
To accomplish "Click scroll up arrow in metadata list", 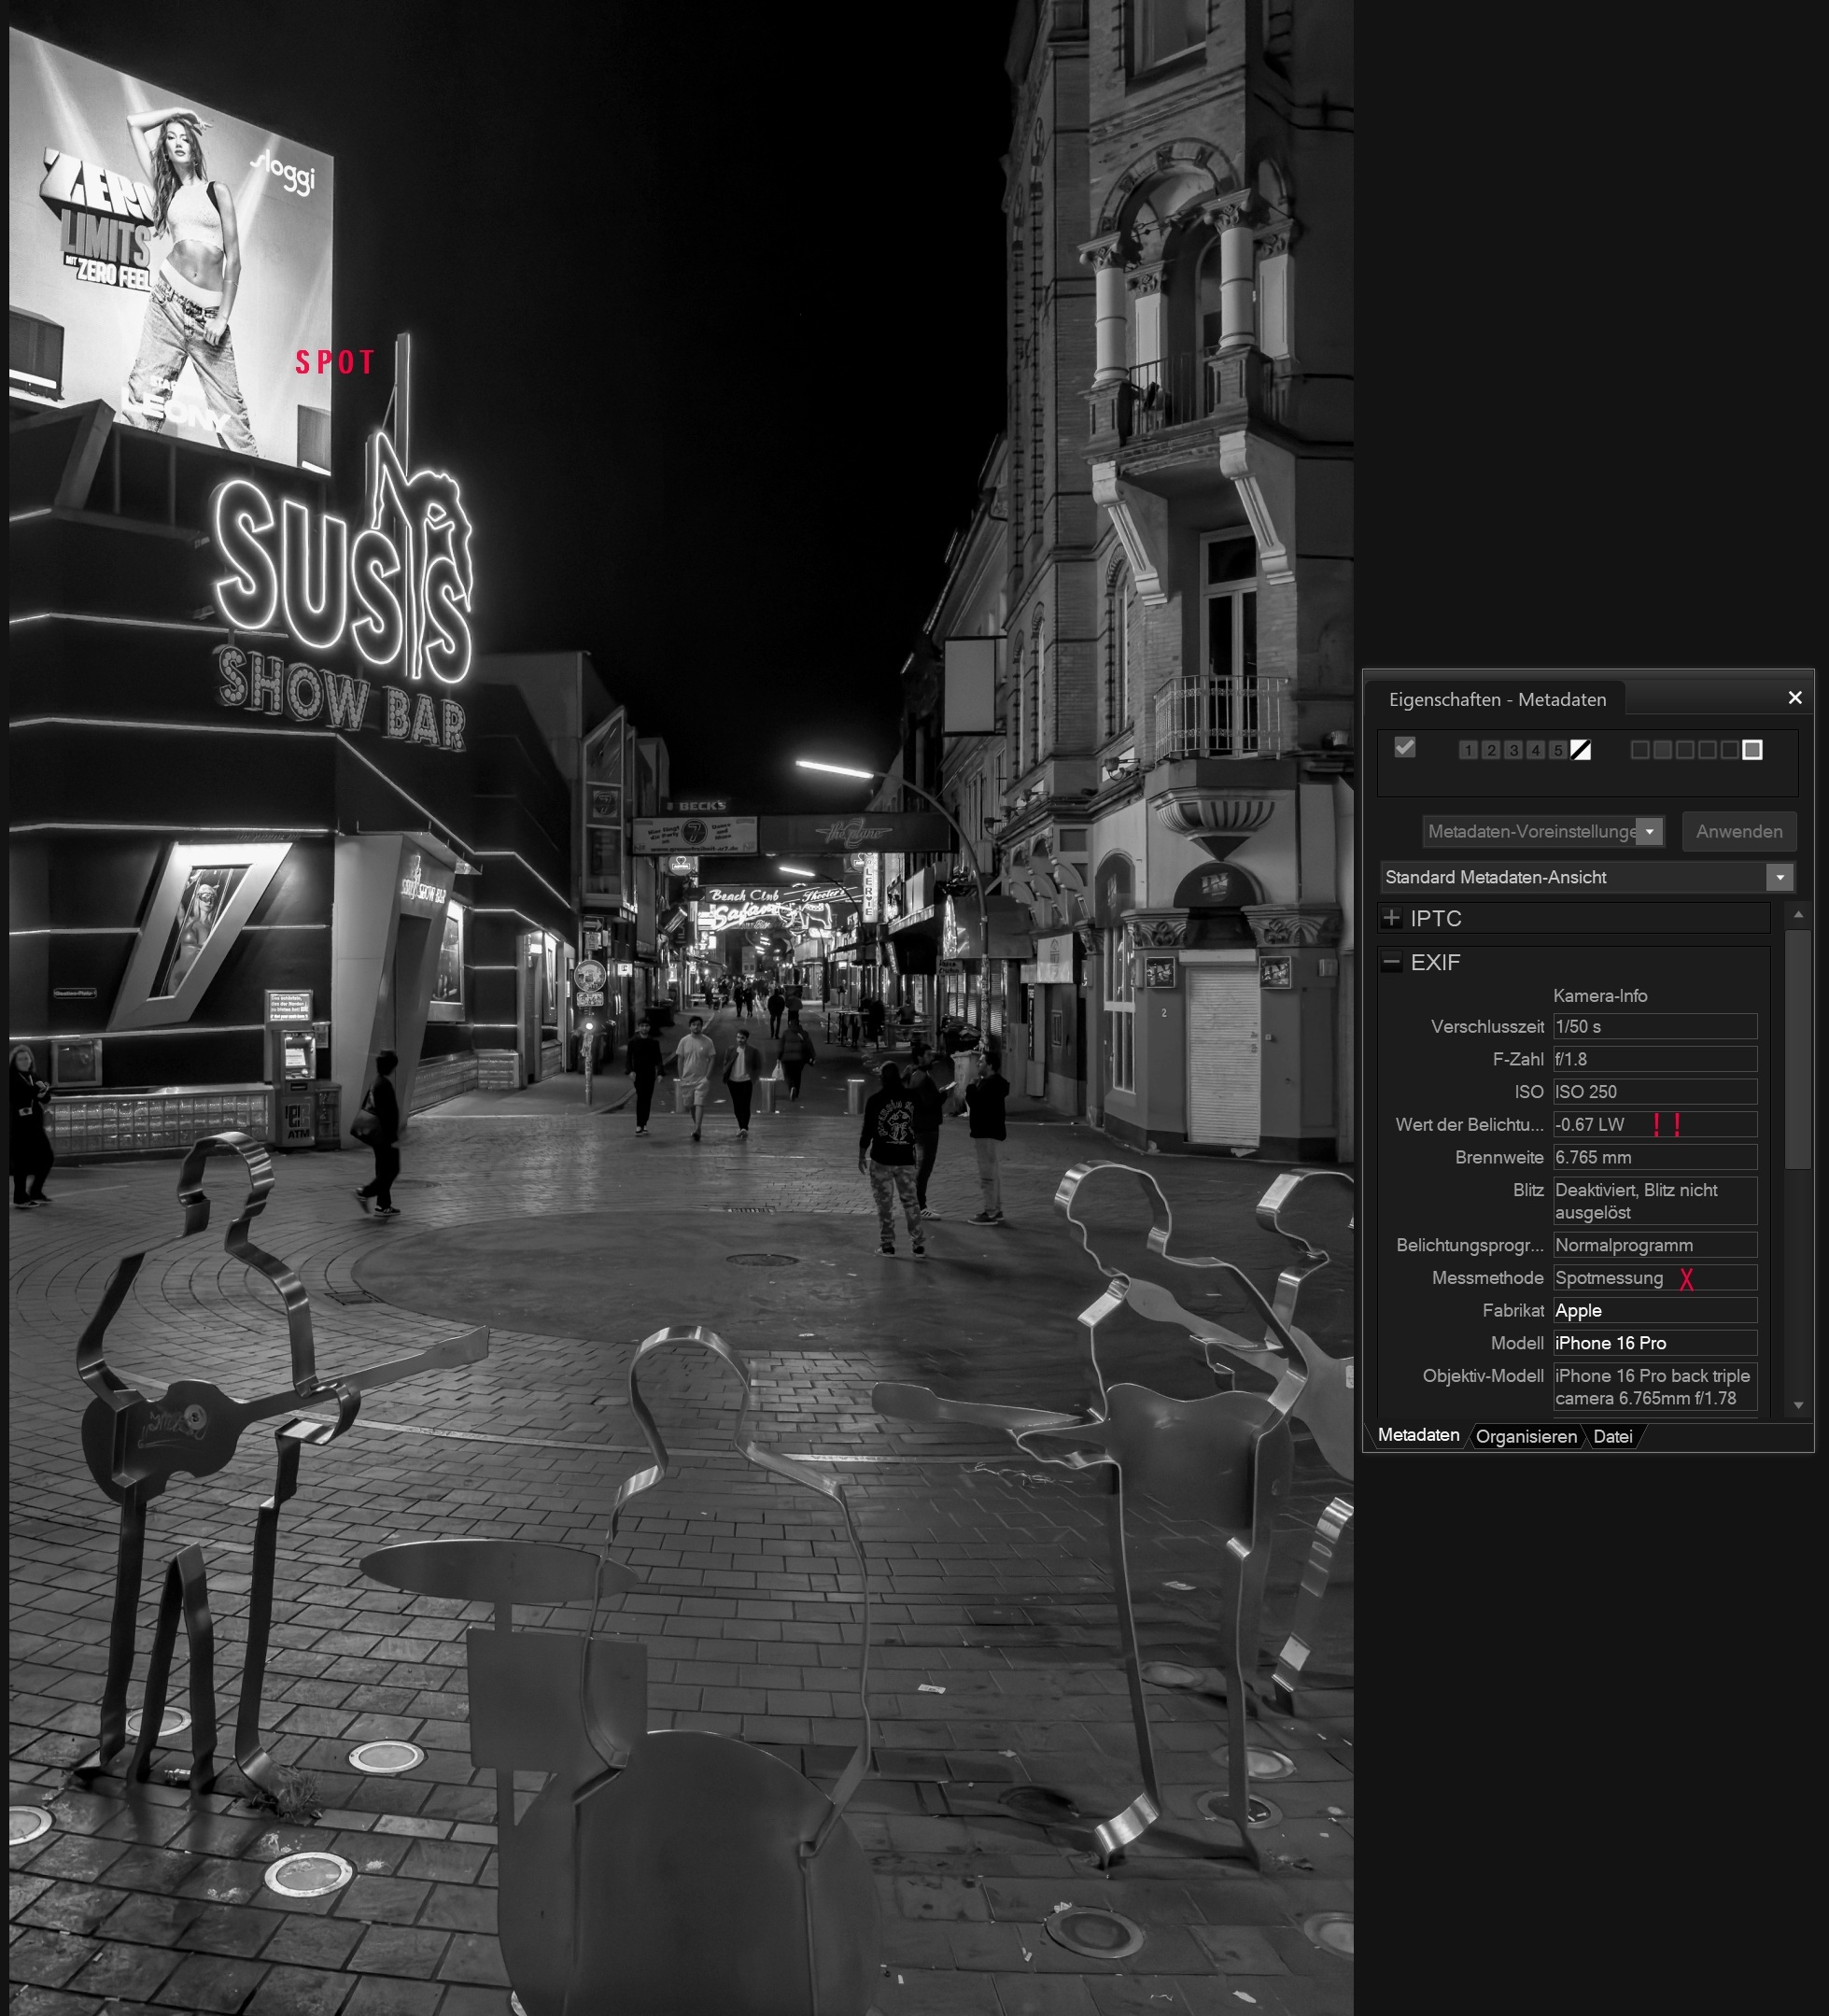I will 1798,915.
